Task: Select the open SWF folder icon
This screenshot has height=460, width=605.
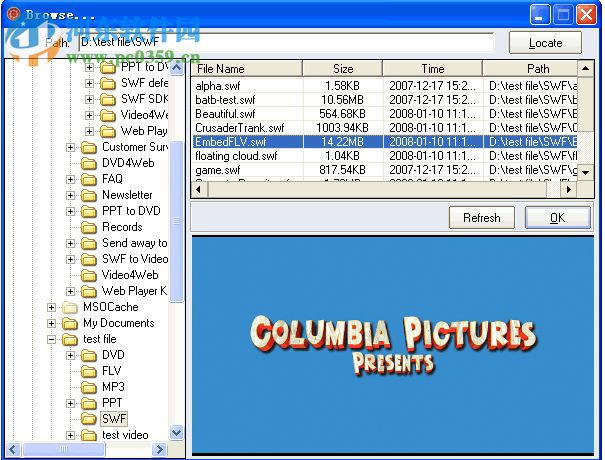Action: (x=89, y=419)
